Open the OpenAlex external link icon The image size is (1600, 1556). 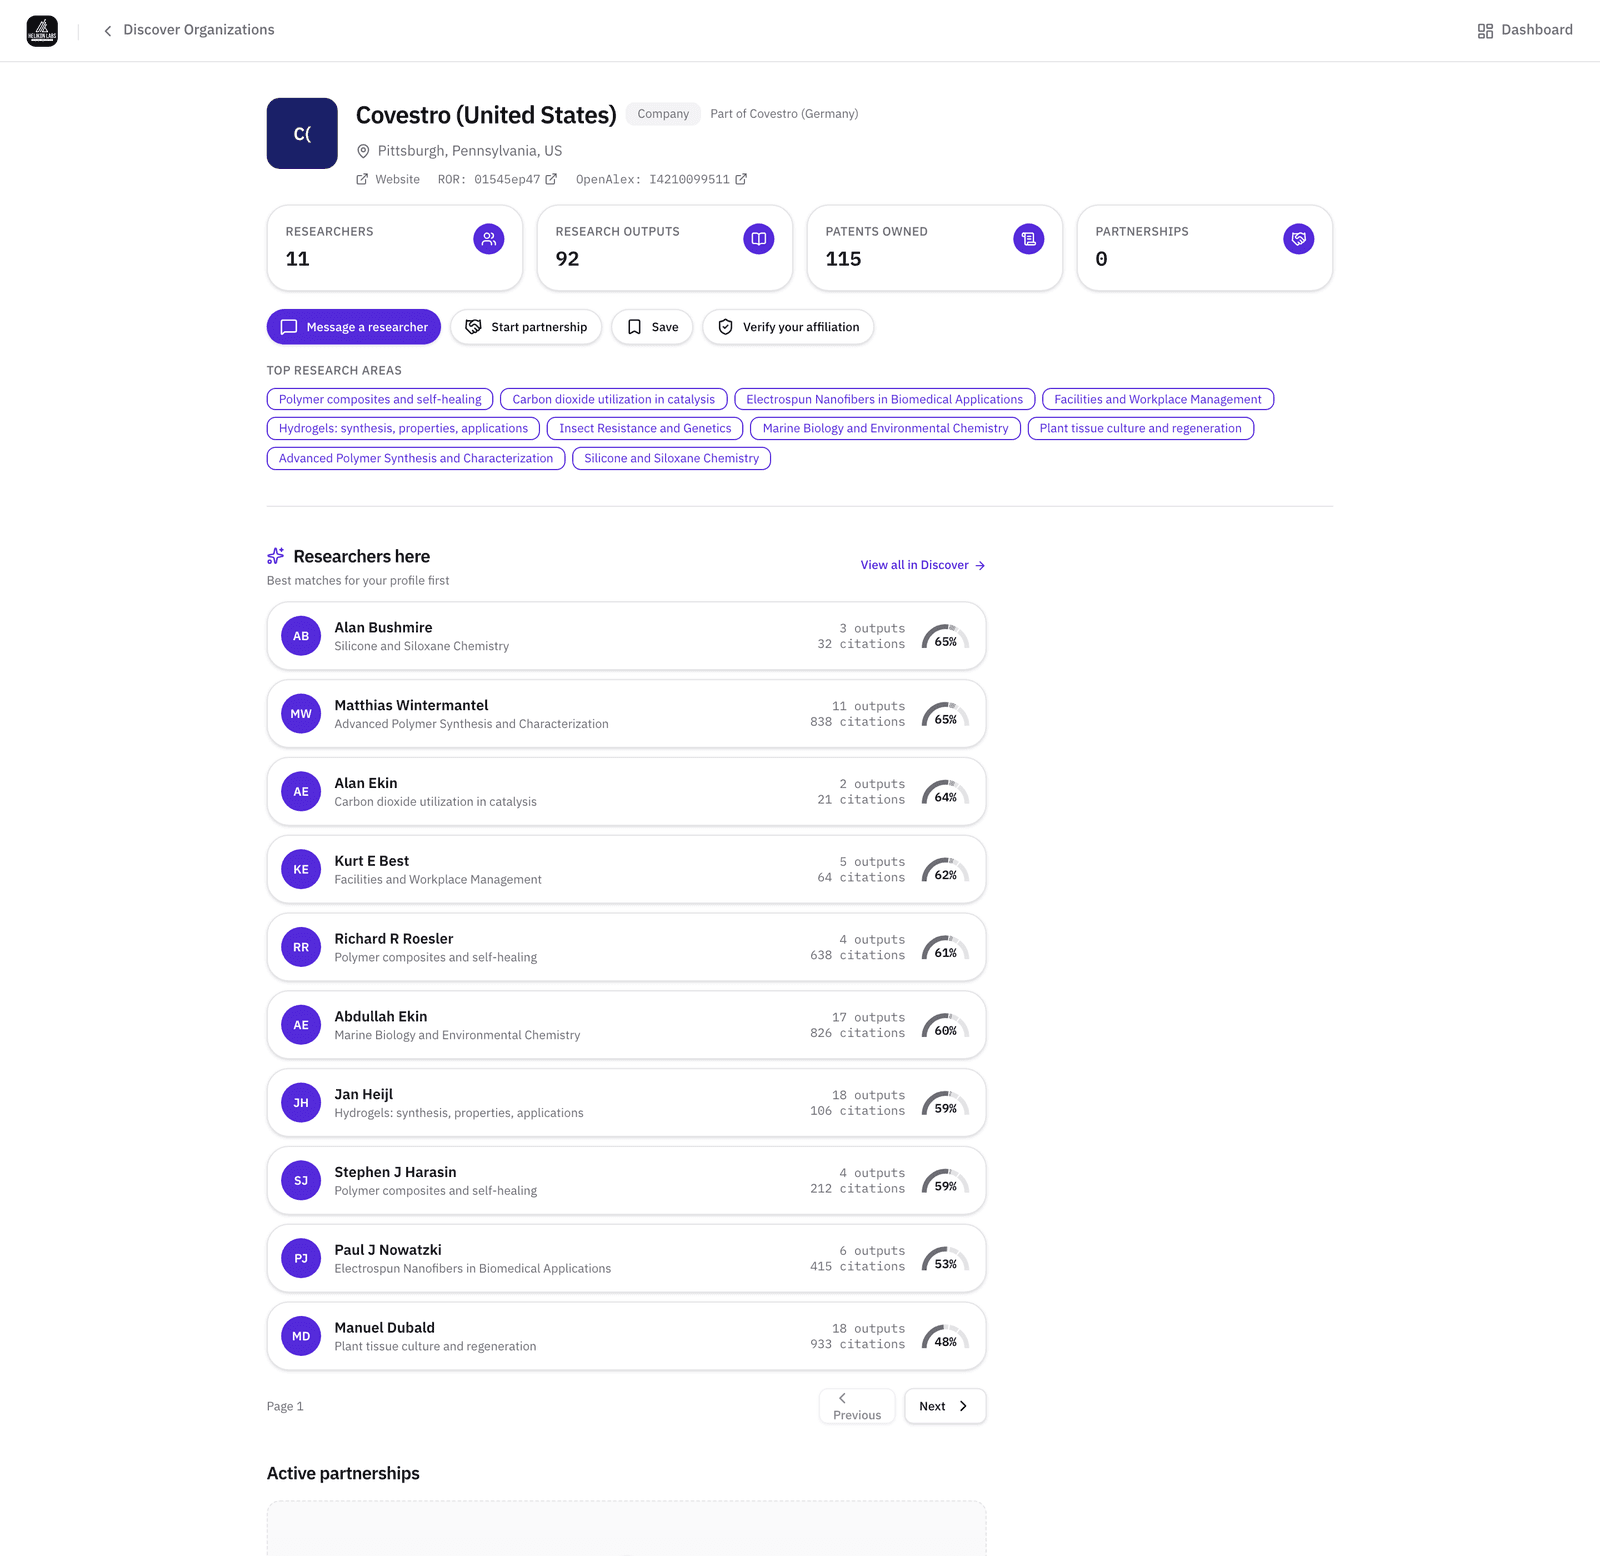click(741, 179)
